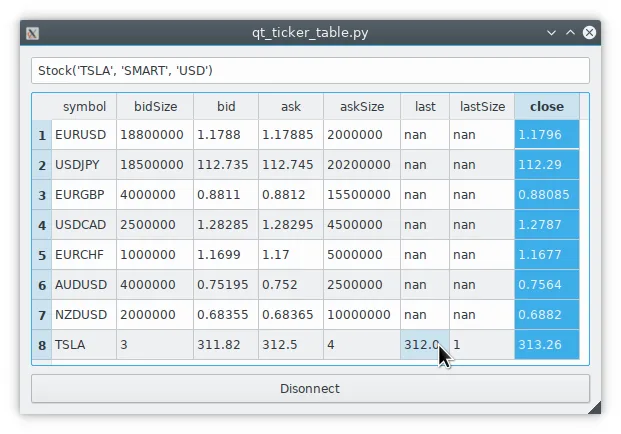Select the lastSize column header
Image resolution: width=621 pixels, height=434 pixels.
(x=482, y=107)
